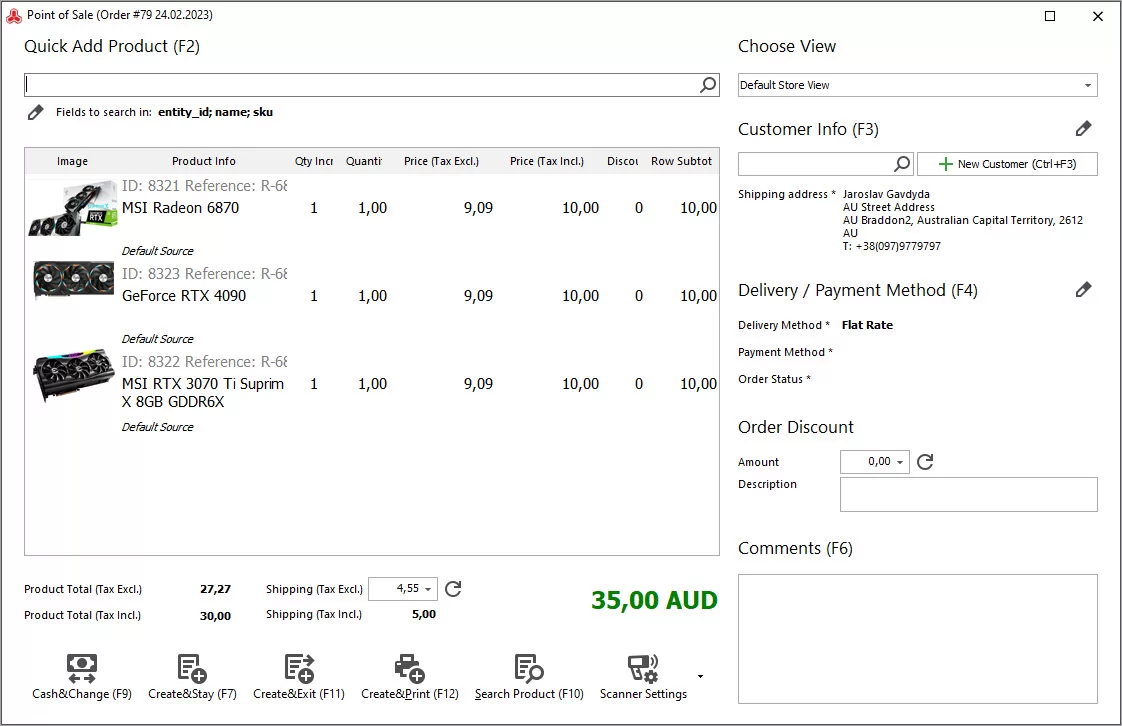Click the Image column header
Image resolution: width=1122 pixels, height=726 pixels.
click(72, 161)
